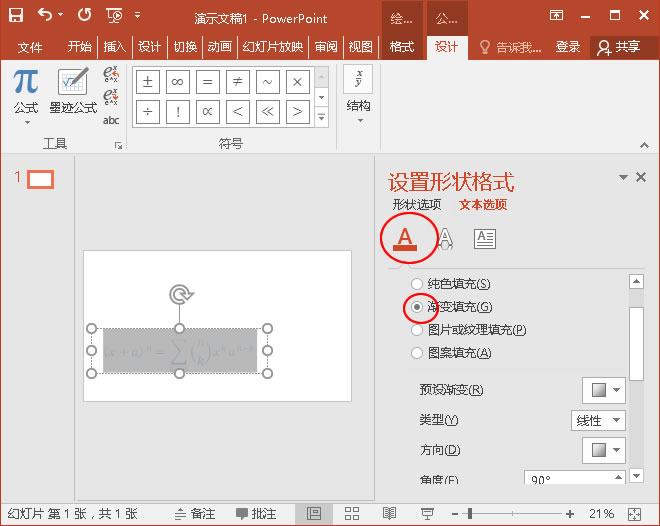Select the text fill and outline icon

(x=404, y=238)
